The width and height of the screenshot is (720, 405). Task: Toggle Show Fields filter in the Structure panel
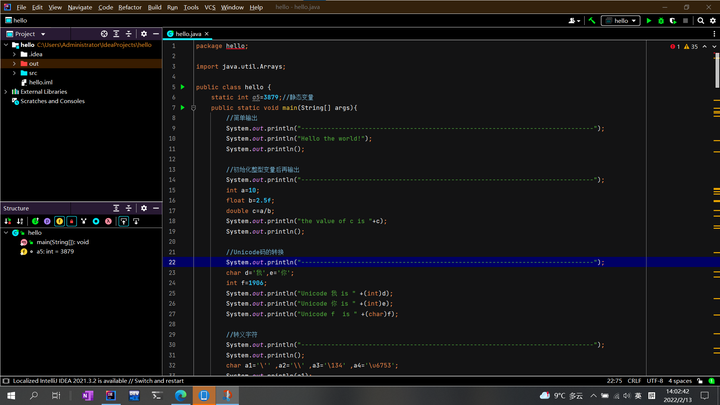(59, 221)
